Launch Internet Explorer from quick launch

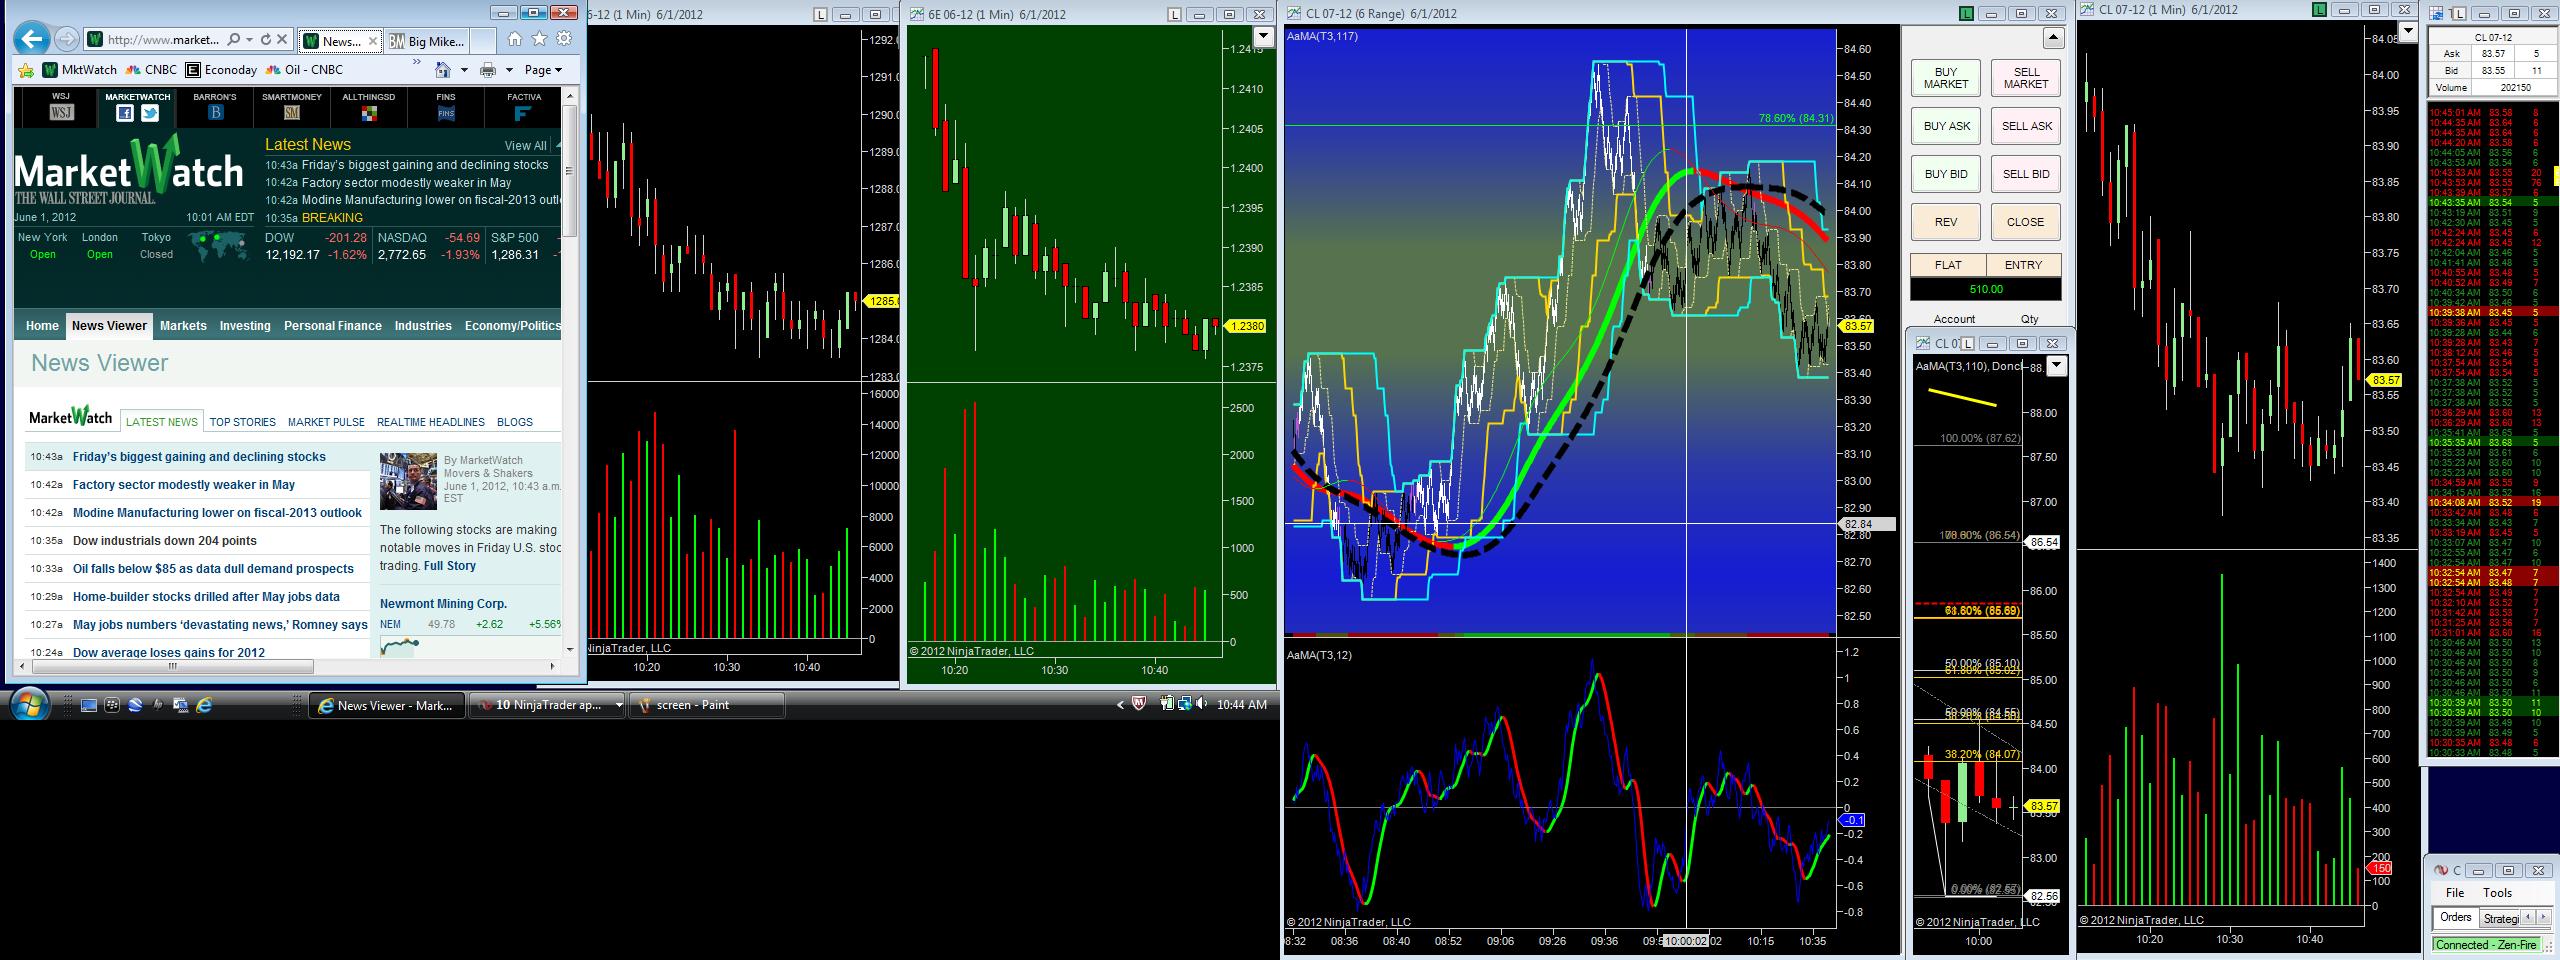(x=205, y=705)
